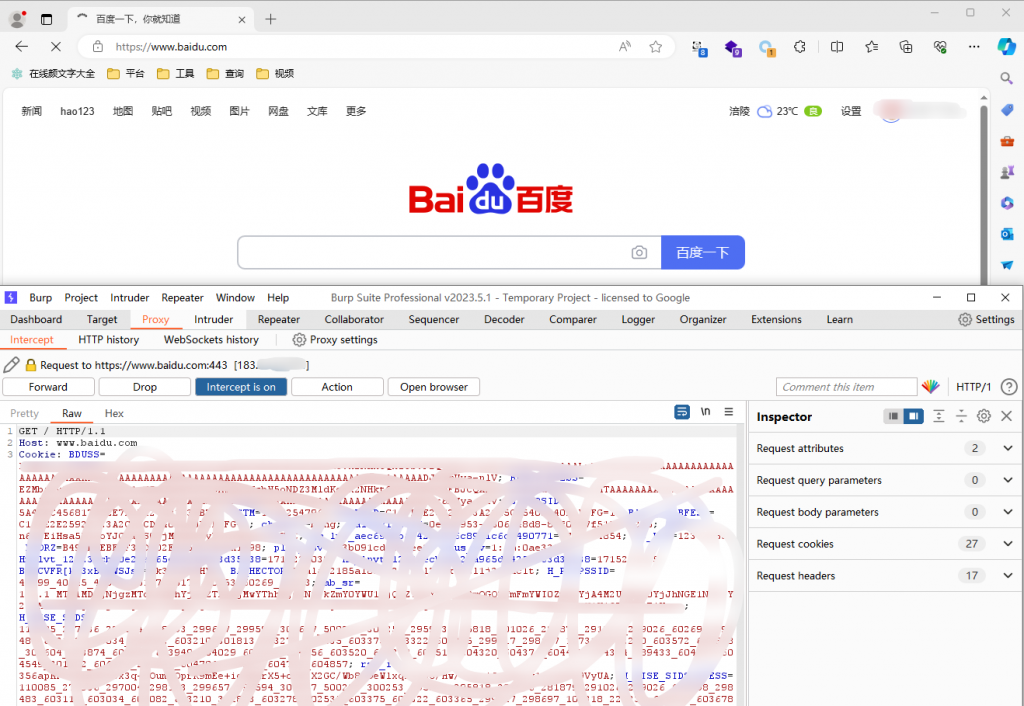Click the Drop button
Screen dimensions: 1024x706
point(145,387)
